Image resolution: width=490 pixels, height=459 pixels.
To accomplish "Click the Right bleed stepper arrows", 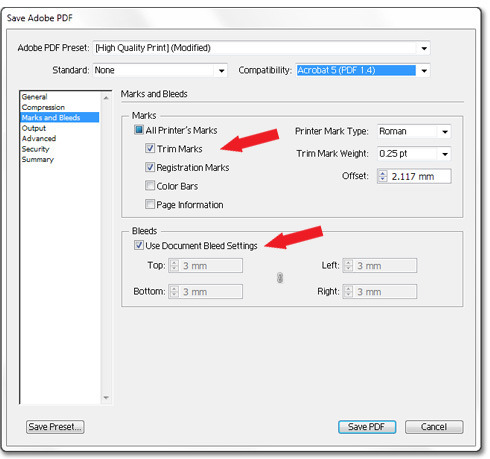I will click(x=348, y=292).
